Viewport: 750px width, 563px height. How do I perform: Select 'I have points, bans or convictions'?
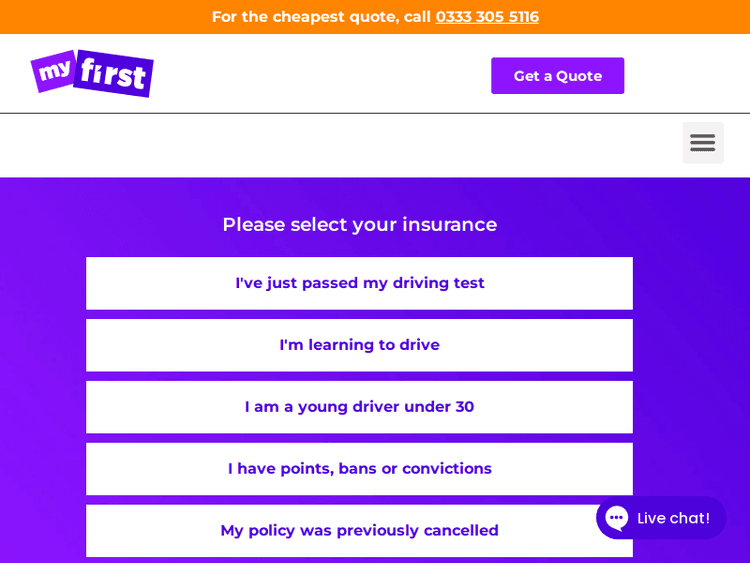(x=359, y=469)
